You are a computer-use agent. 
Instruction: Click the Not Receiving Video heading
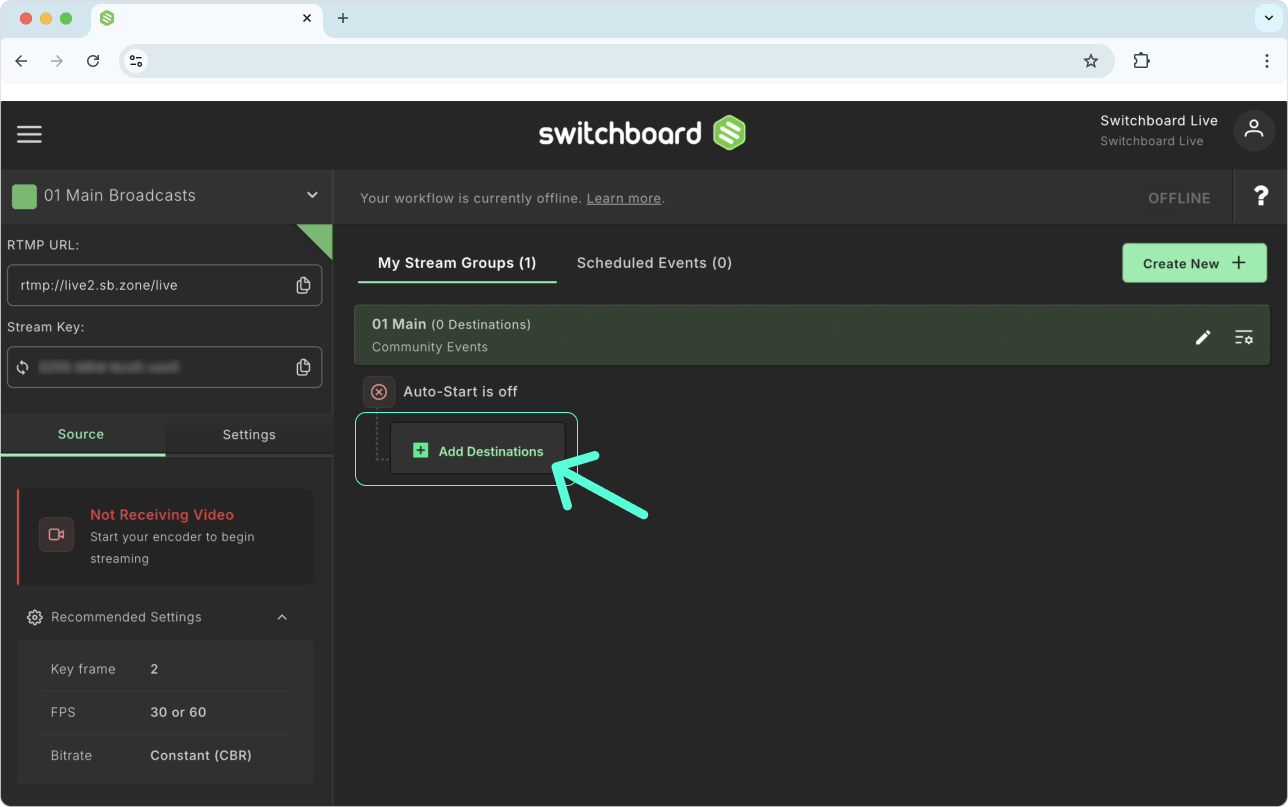pos(162,515)
